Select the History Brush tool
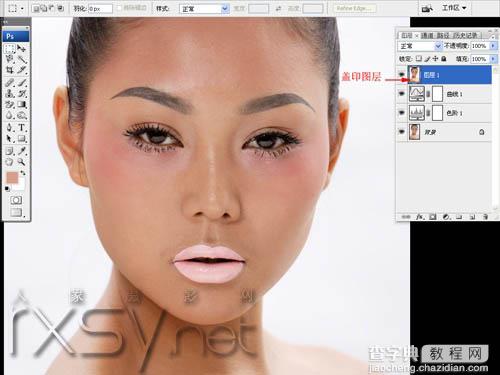 [x=22, y=93]
